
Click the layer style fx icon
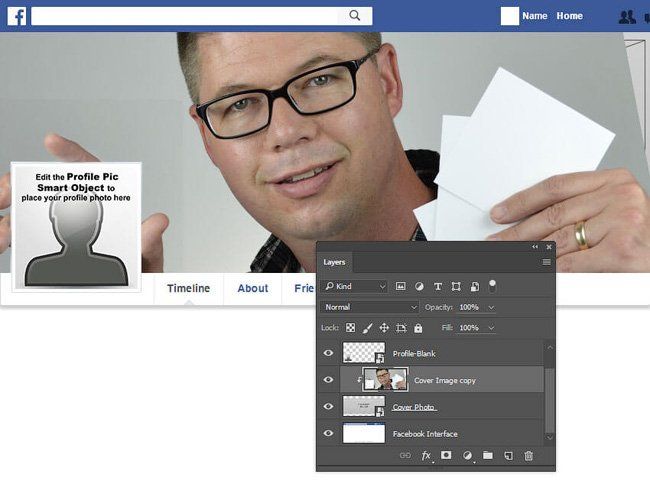coord(426,456)
